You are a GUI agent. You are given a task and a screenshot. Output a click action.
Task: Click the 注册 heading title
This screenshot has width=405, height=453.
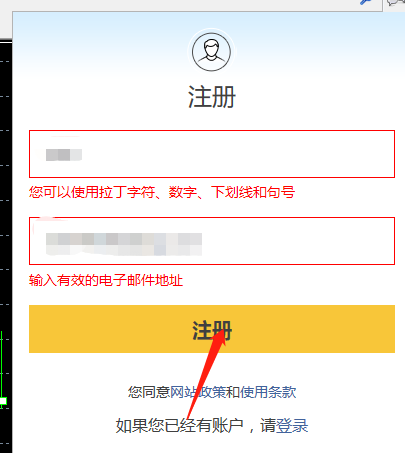[x=212, y=97]
